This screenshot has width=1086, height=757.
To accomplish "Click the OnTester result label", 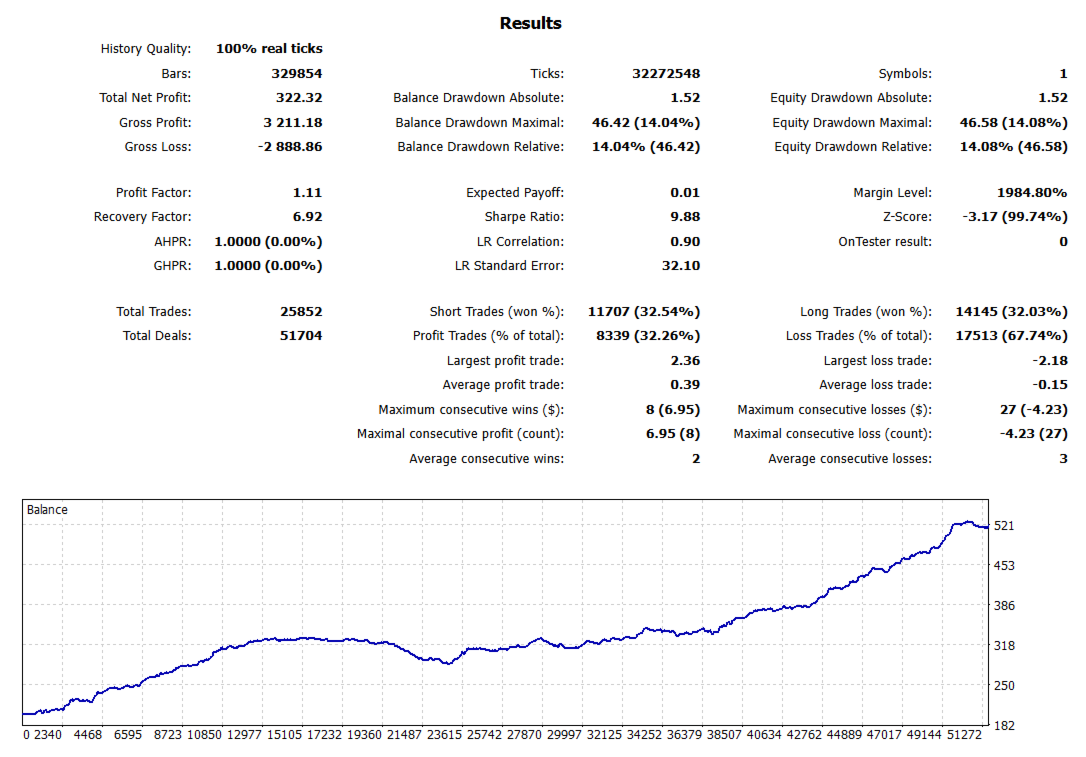I will coord(884,242).
